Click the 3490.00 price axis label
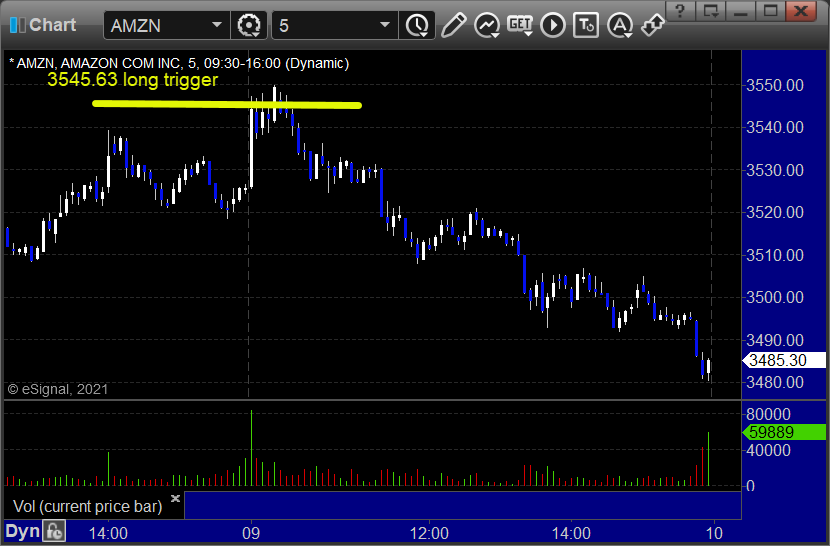The image size is (830, 546). (774, 339)
